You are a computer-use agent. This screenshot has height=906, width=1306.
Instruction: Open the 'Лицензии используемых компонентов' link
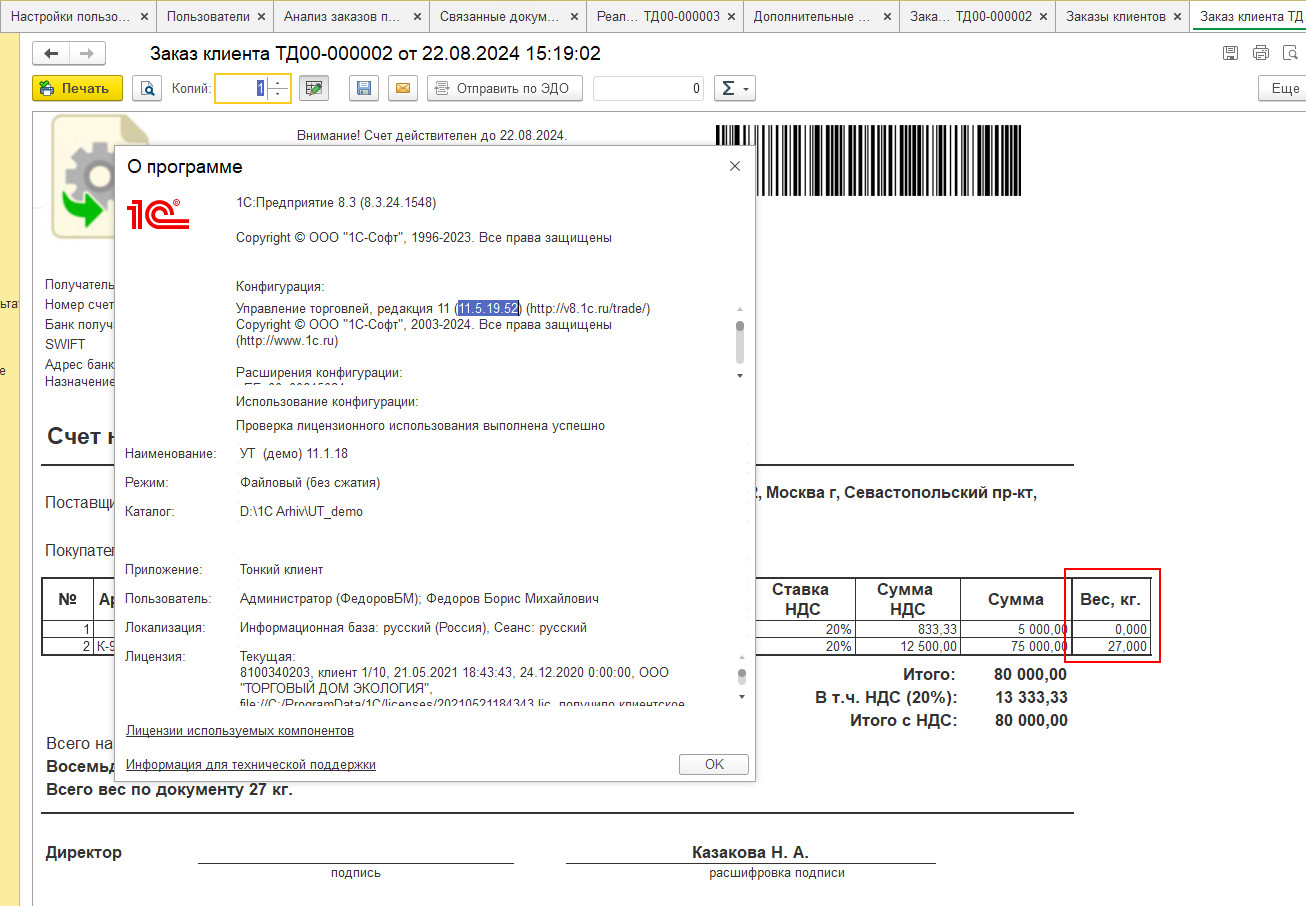(x=240, y=731)
